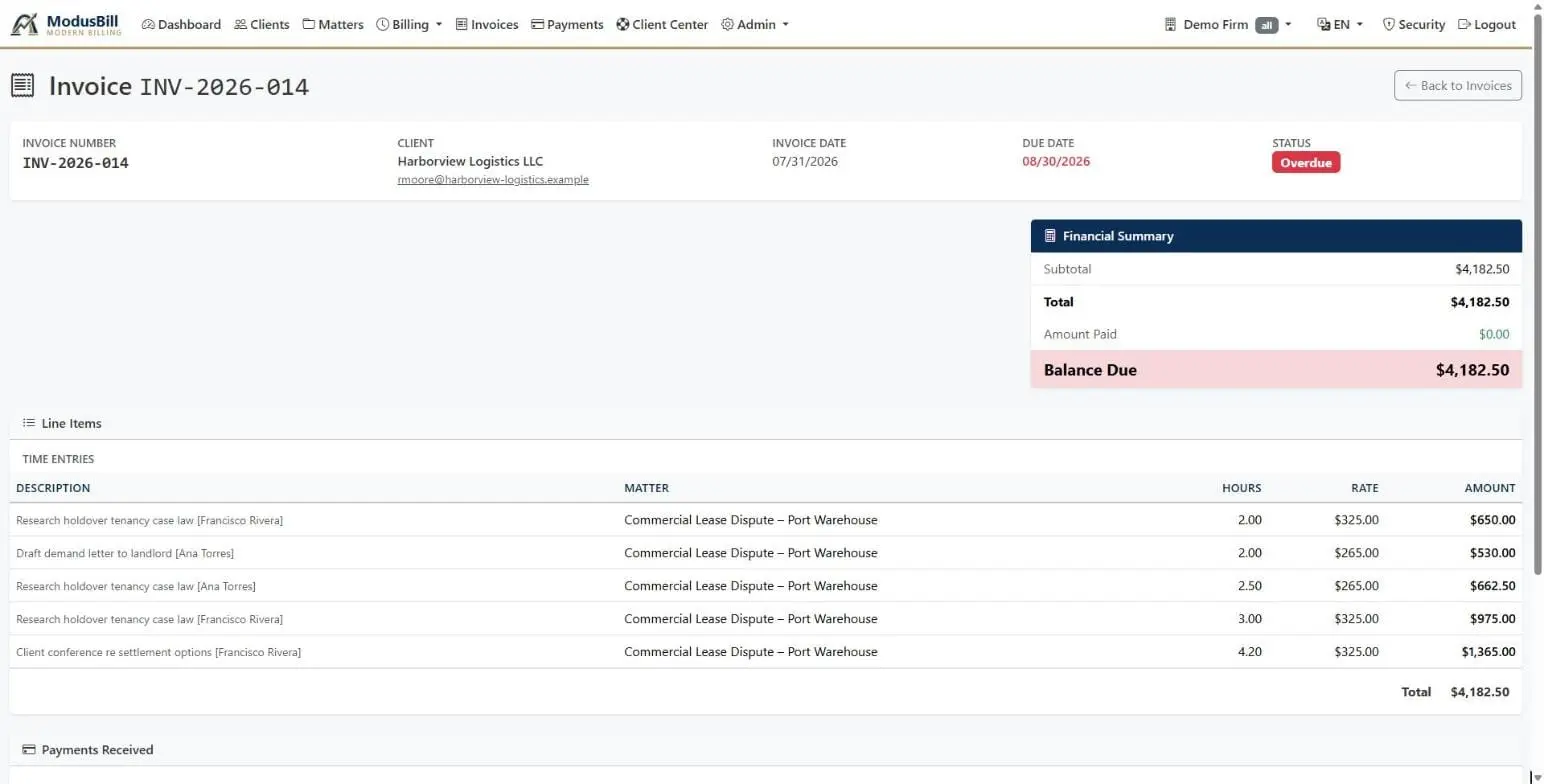The width and height of the screenshot is (1544, 784).
Task: Go to the Dashboard page
Action: point(181,24)
